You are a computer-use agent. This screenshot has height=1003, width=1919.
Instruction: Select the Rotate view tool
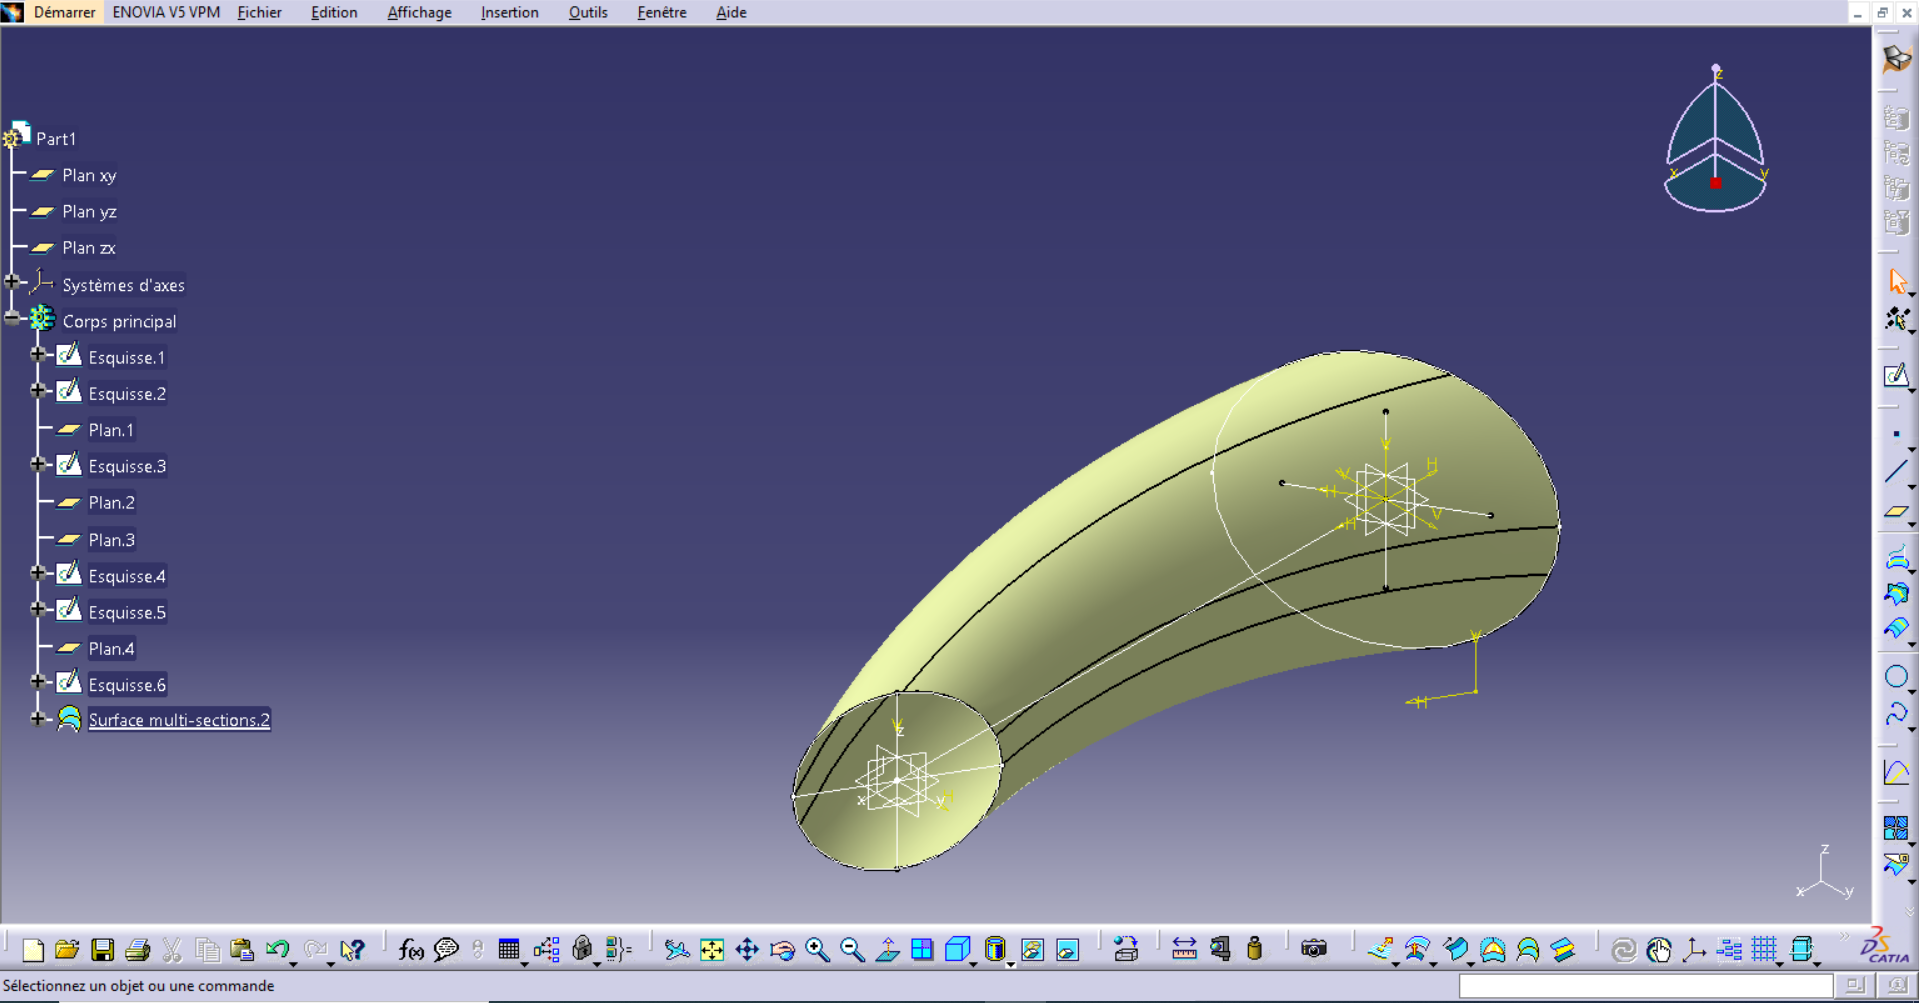coord(782,949)
